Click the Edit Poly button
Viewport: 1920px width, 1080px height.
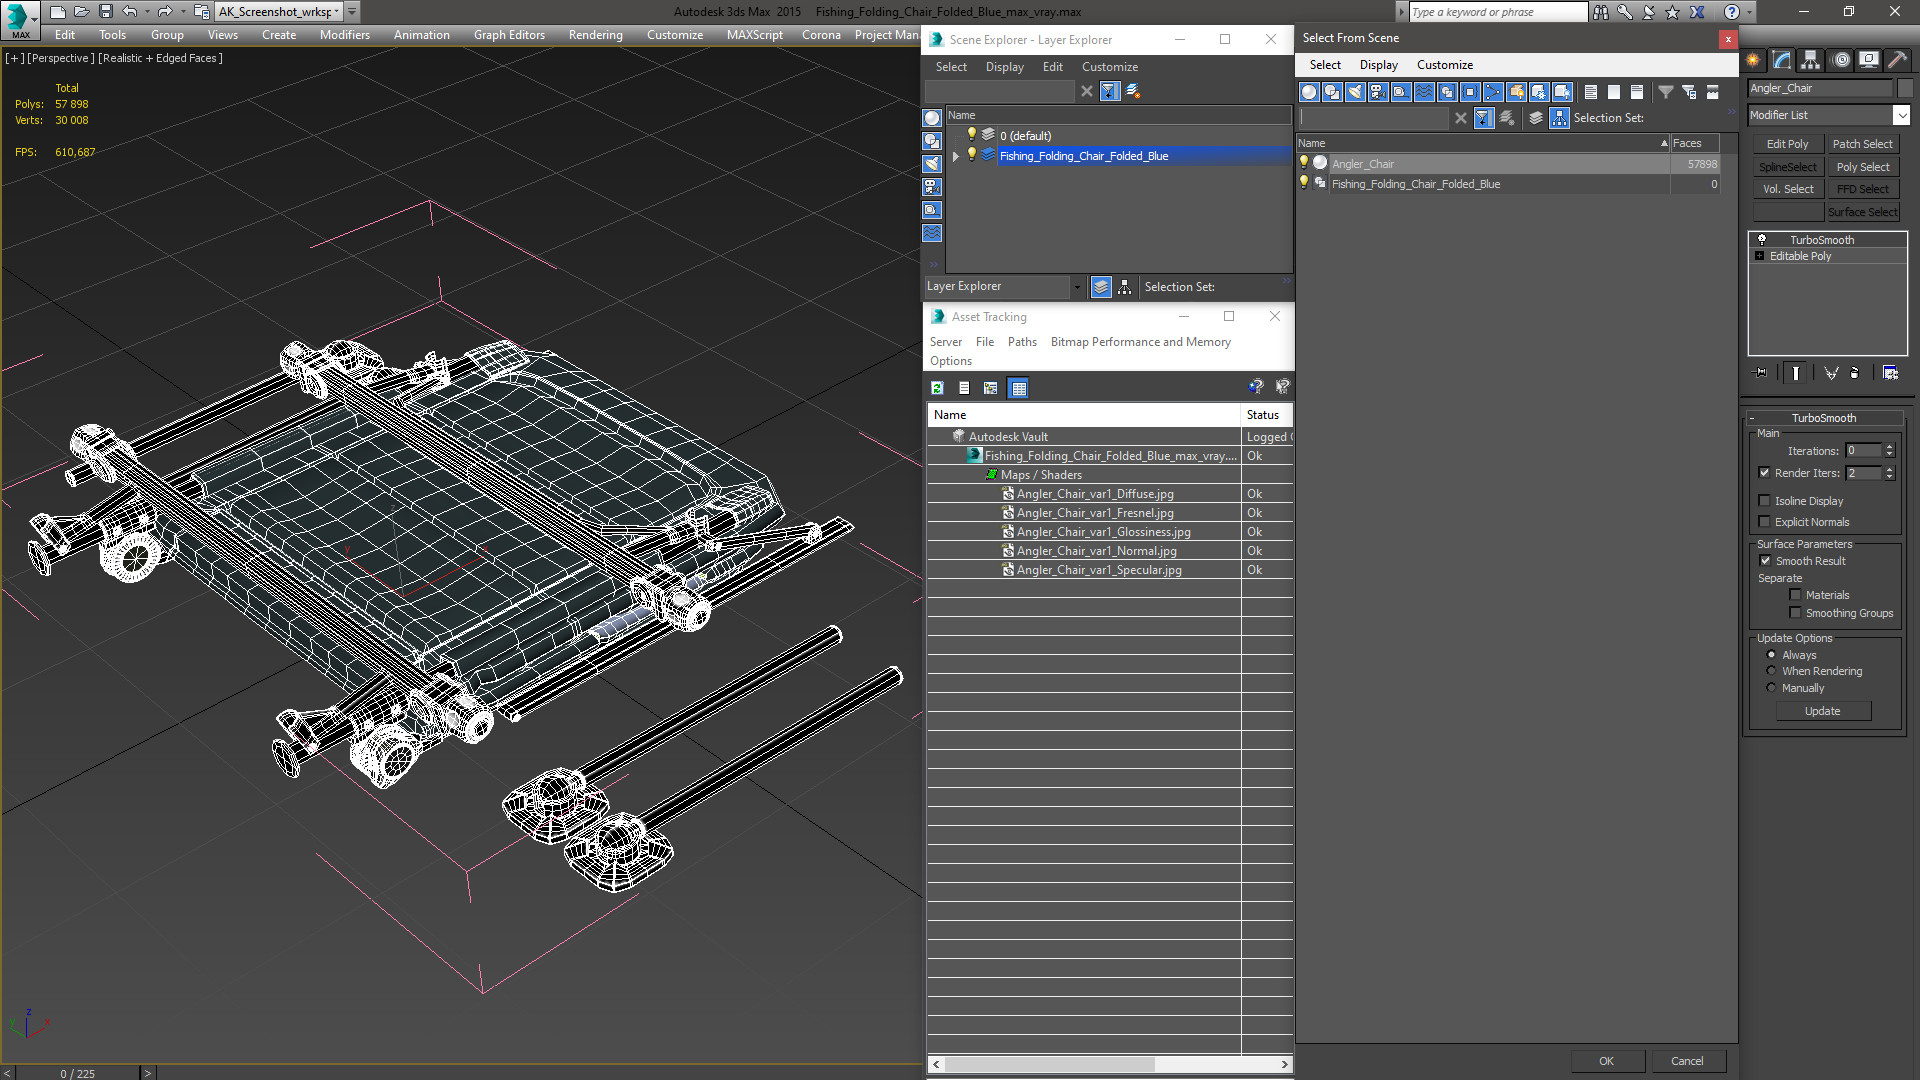tap(1787, 144)
